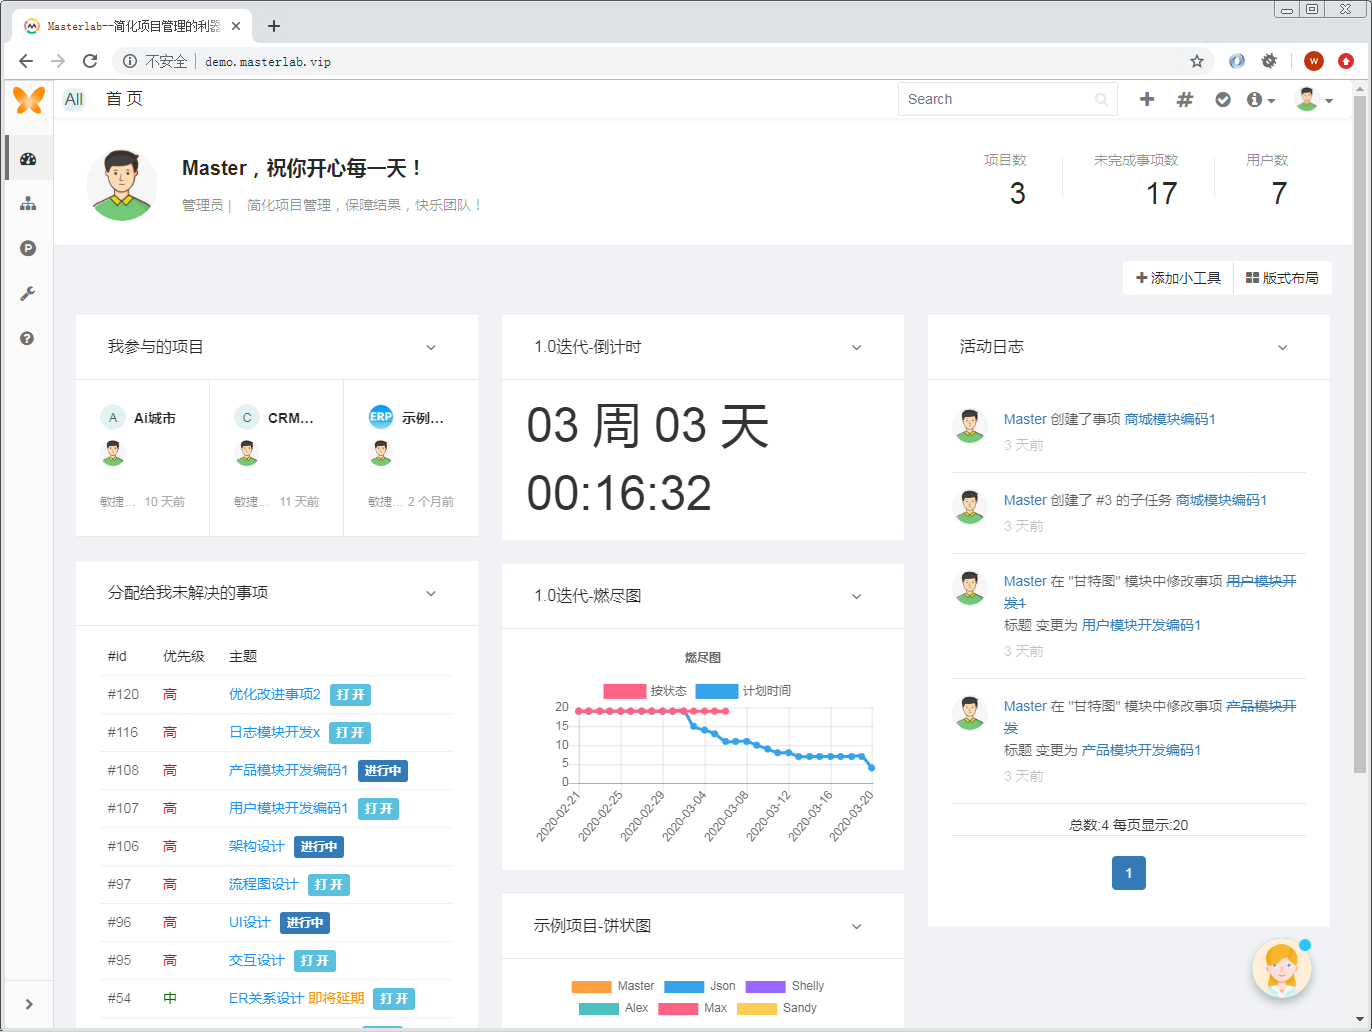Viewport: 1372px width, 1032px height.
Task: Select the All menu item
Action: click(74, 99)
